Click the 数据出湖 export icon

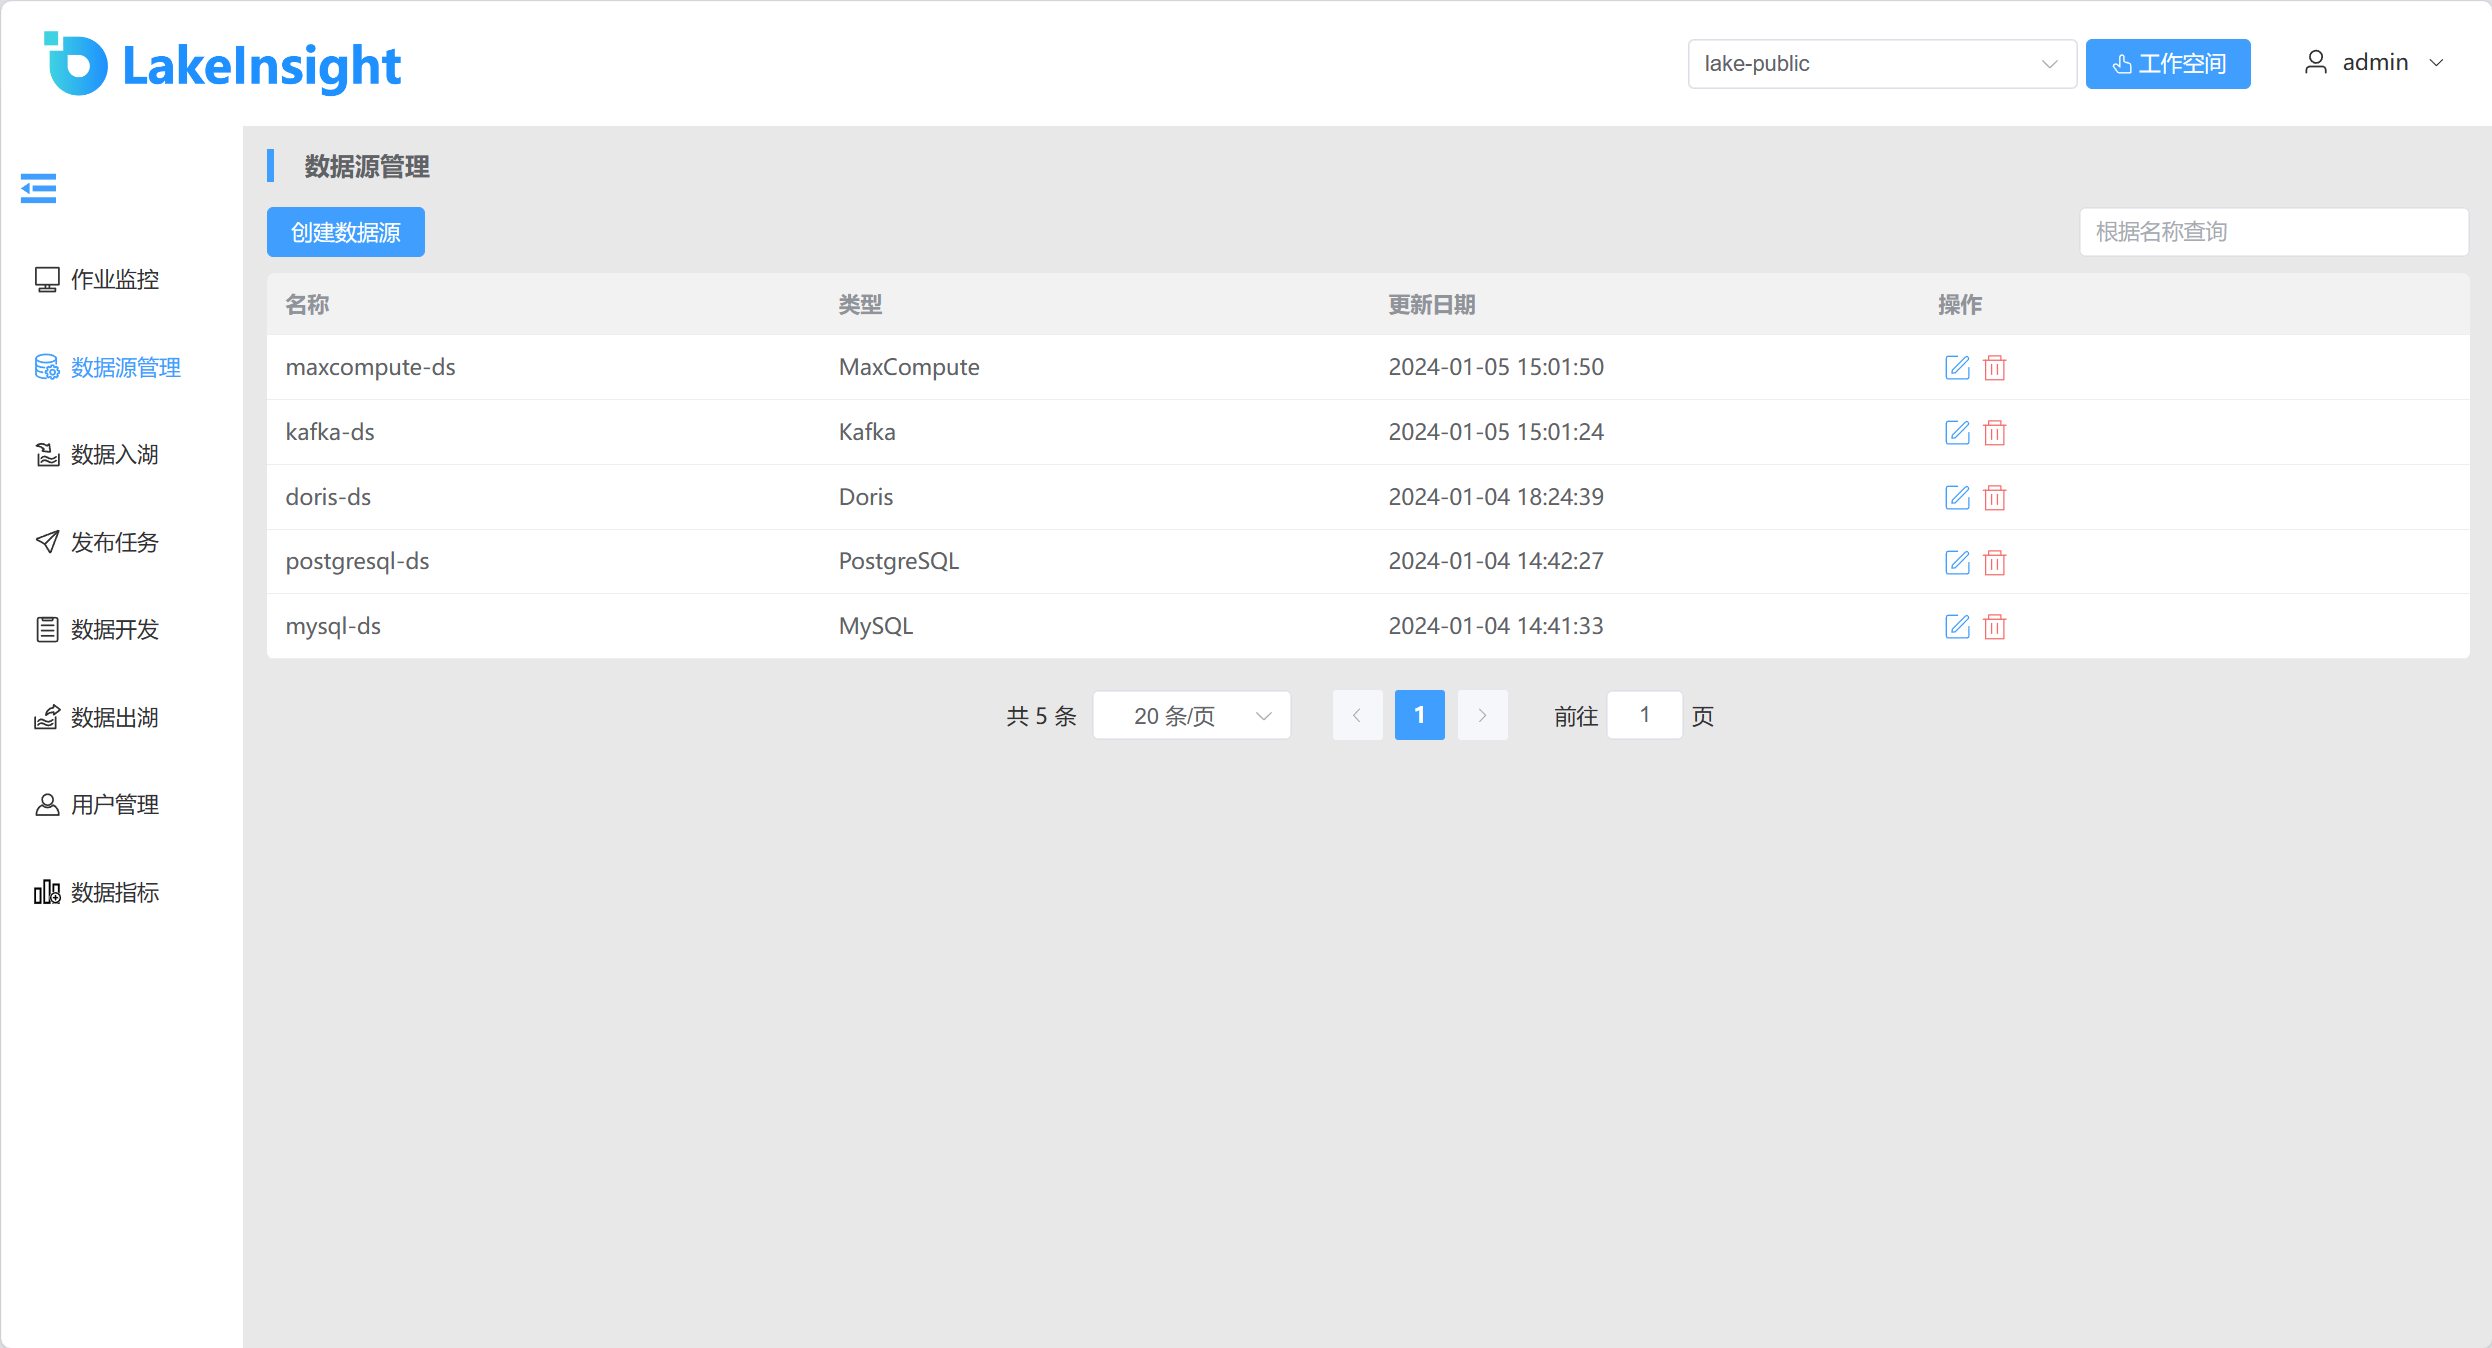click(x=47, y=717)
